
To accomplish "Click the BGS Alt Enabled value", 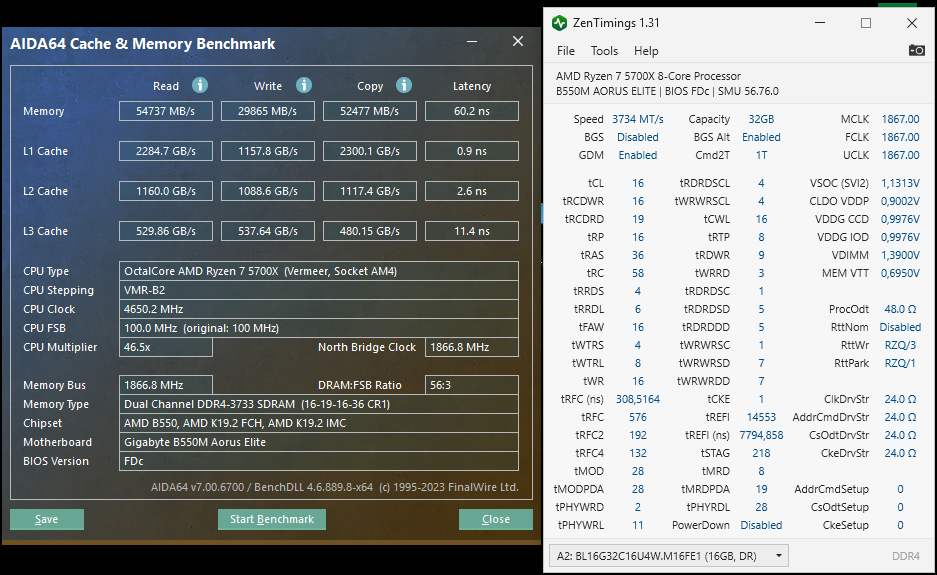I will pyautogui.click(x=761, y=137).
